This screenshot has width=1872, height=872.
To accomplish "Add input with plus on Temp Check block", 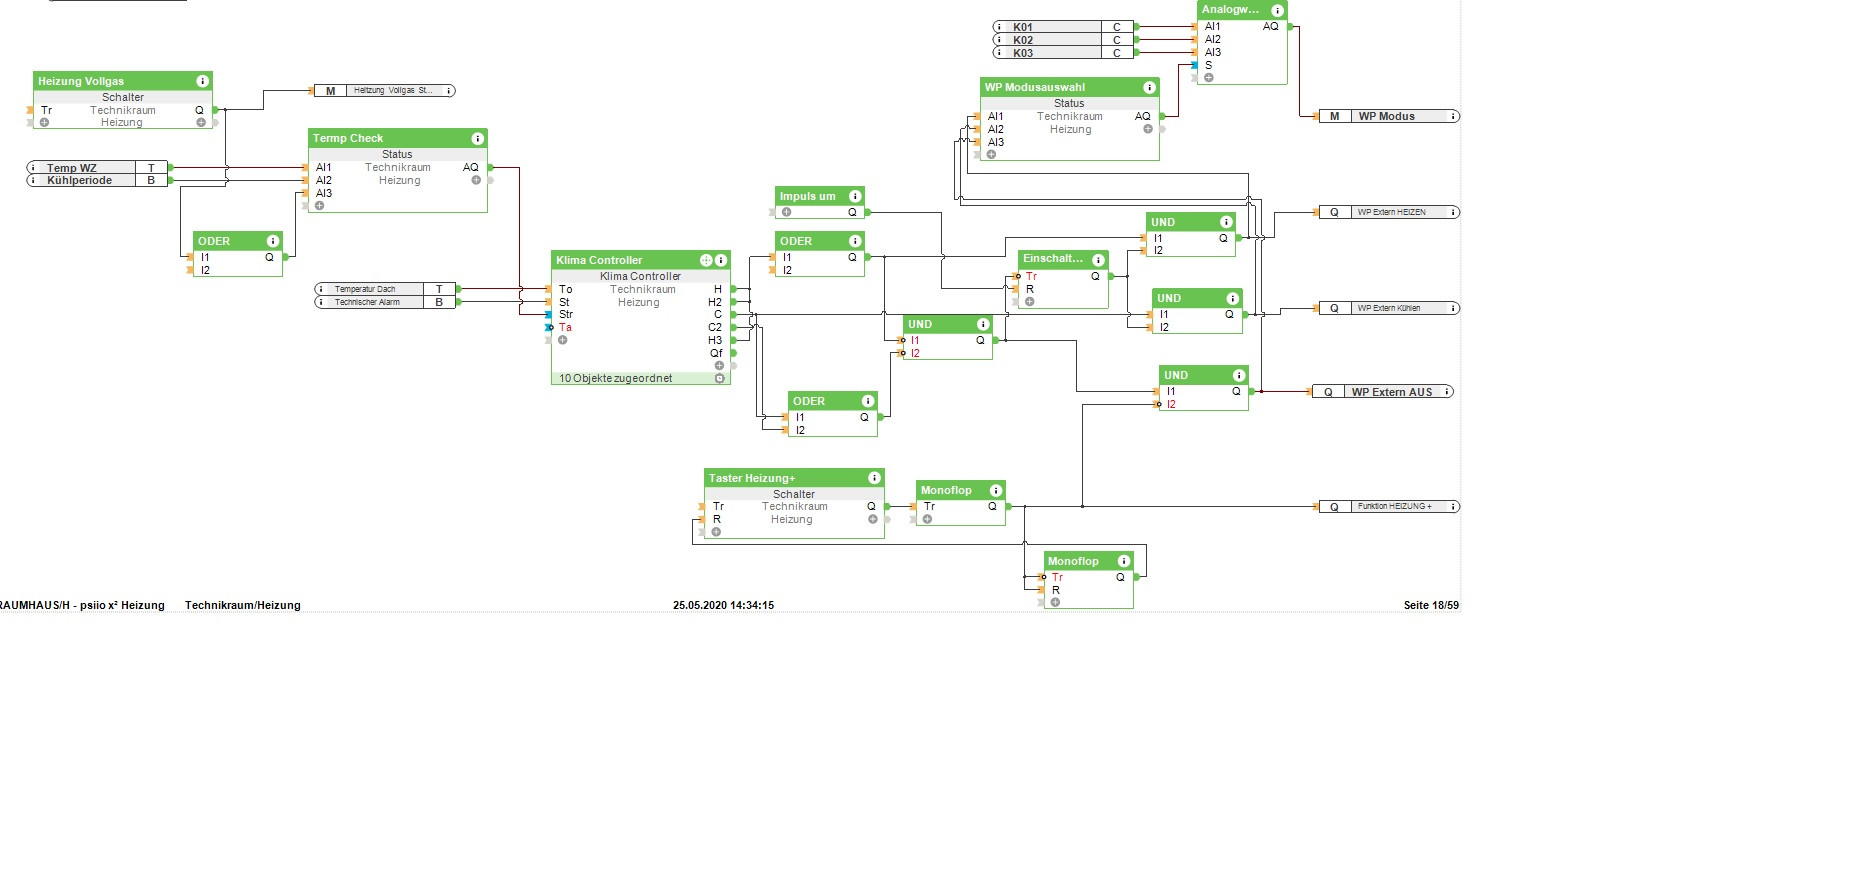I will 319,206.
